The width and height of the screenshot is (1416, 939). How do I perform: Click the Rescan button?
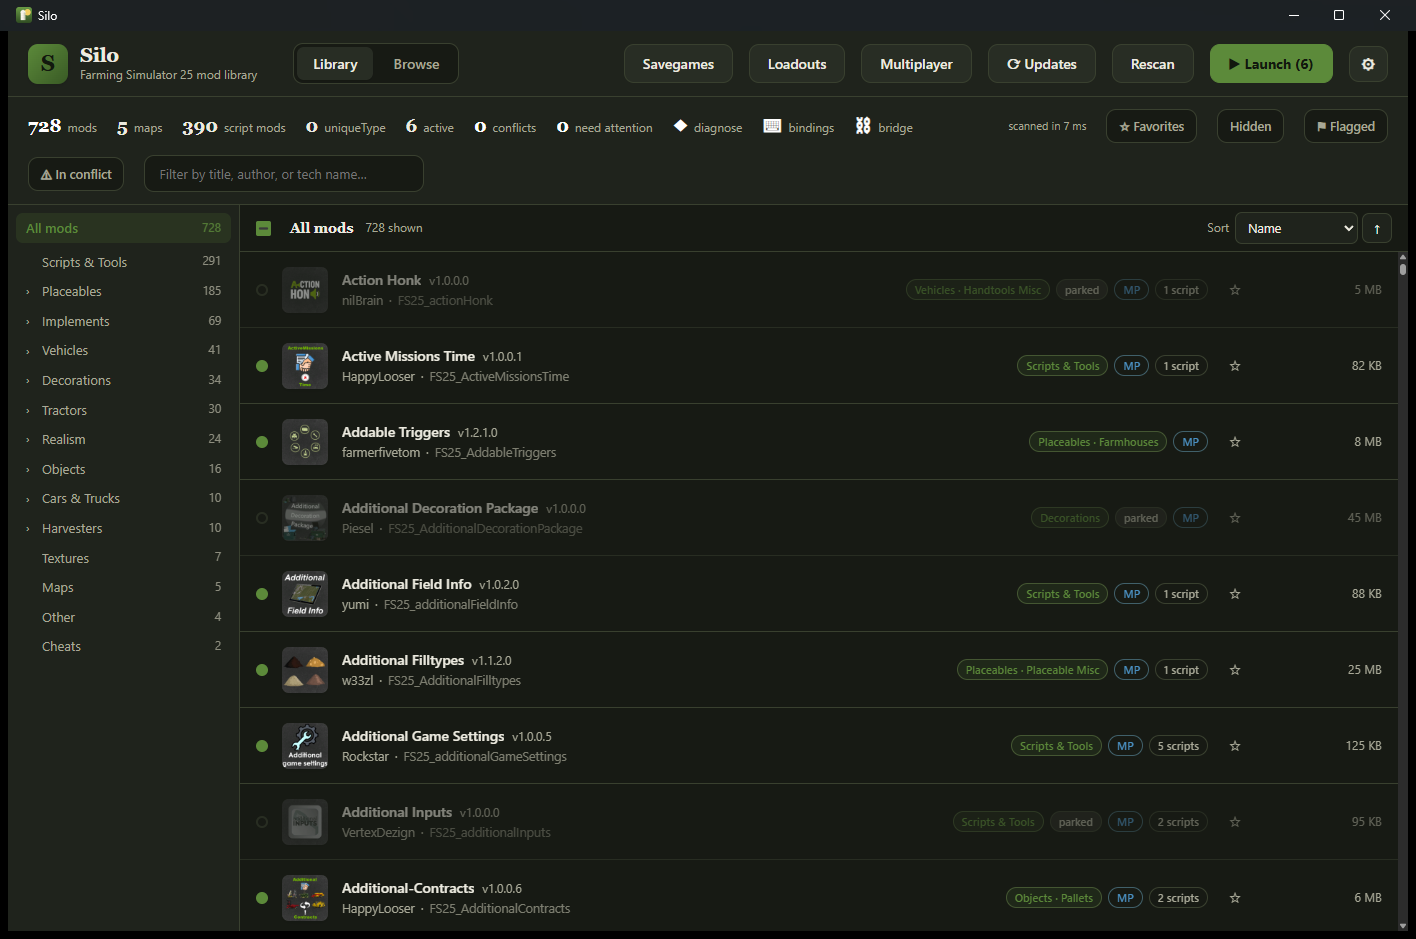(1152, 64)
